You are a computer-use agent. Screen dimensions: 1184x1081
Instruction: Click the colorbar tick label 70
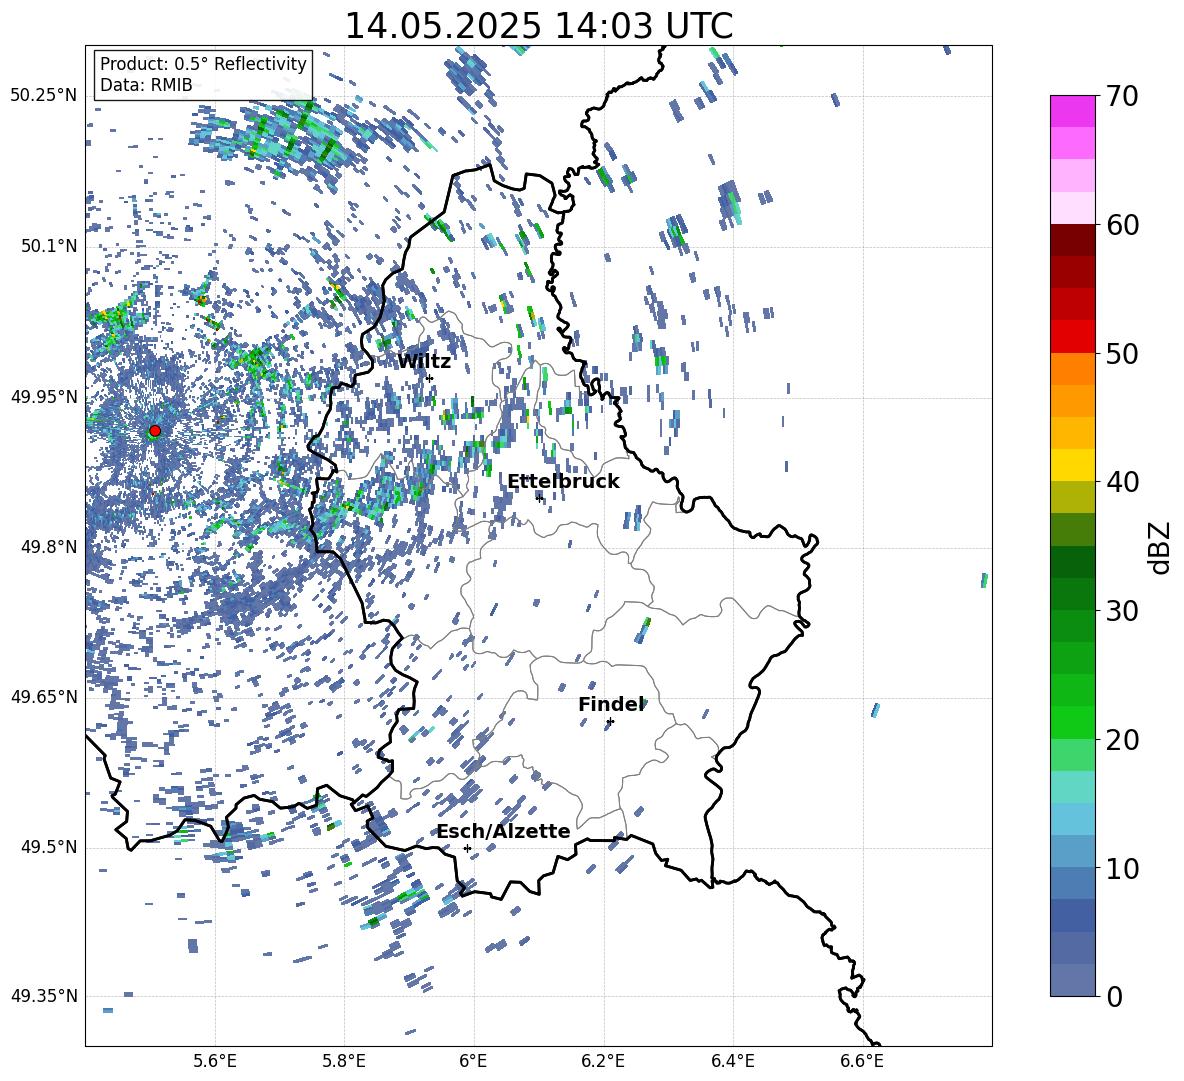(1122, 97)
